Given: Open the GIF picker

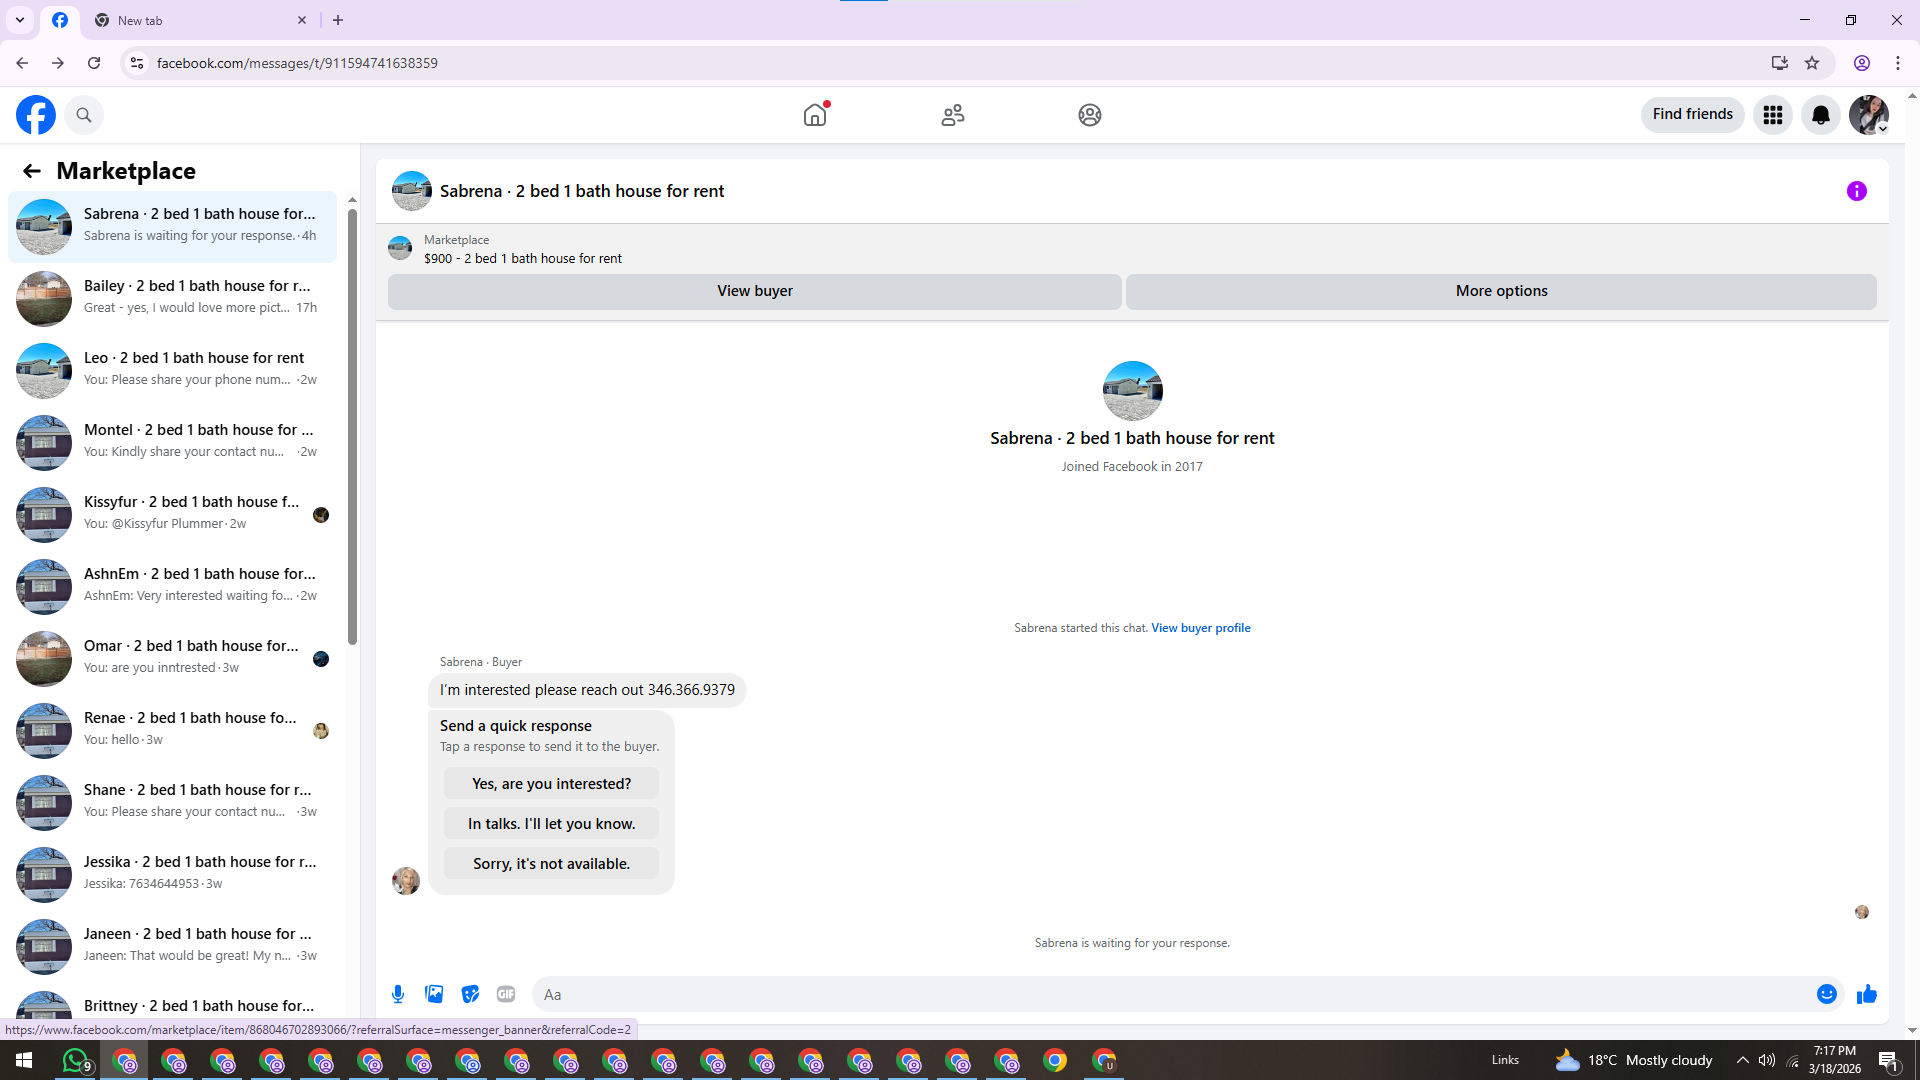Looking at the screenshot, I should pos(506,994).
